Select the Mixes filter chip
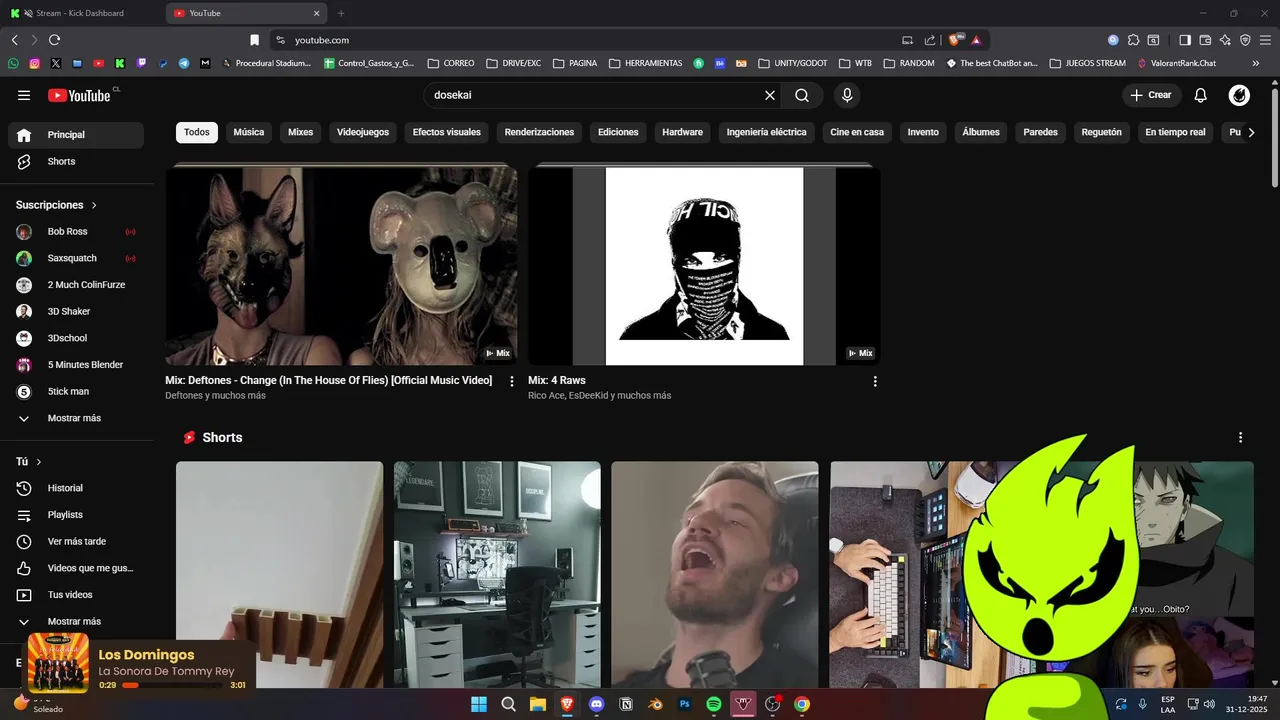The width and height of the screenshot is (1280, 720). tap(301, 132)
